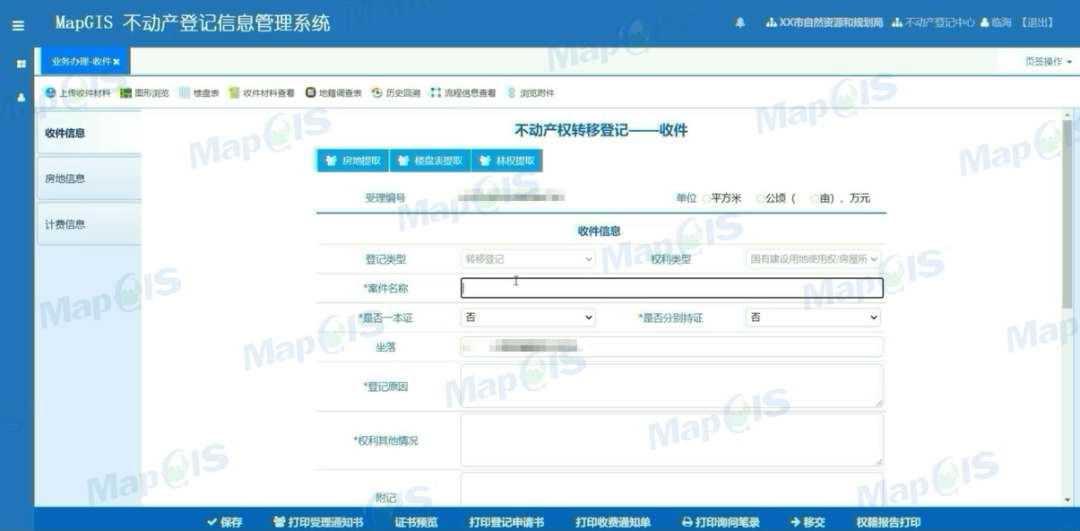Click 保存 in bottom bar

(x=225, y=522)
